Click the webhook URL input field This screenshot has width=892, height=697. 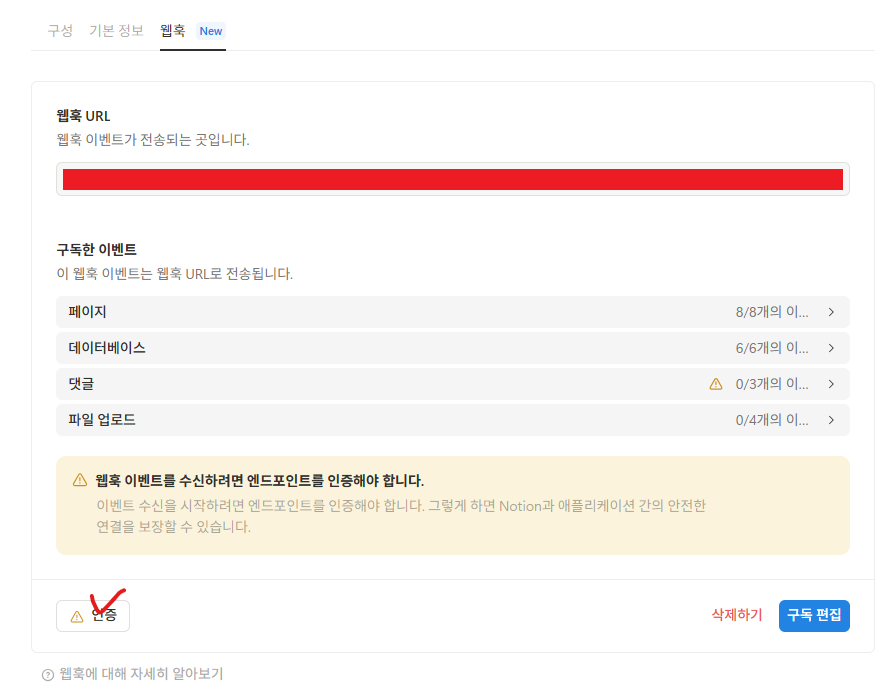pos(453,179)
